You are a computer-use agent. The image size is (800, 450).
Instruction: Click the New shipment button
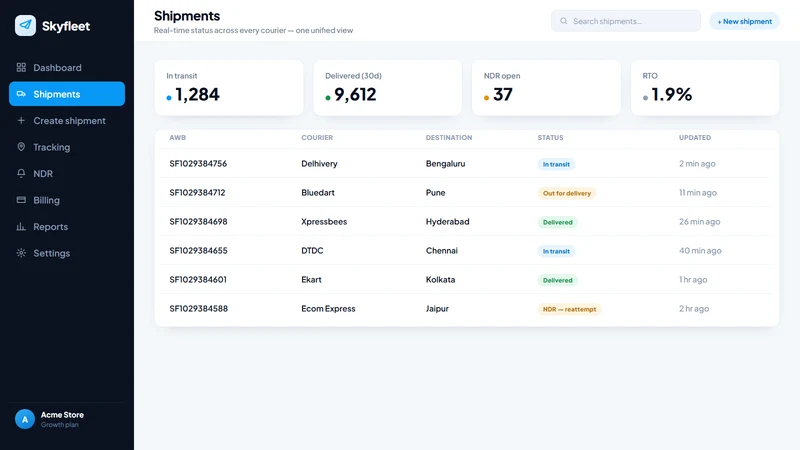(744, 21)
